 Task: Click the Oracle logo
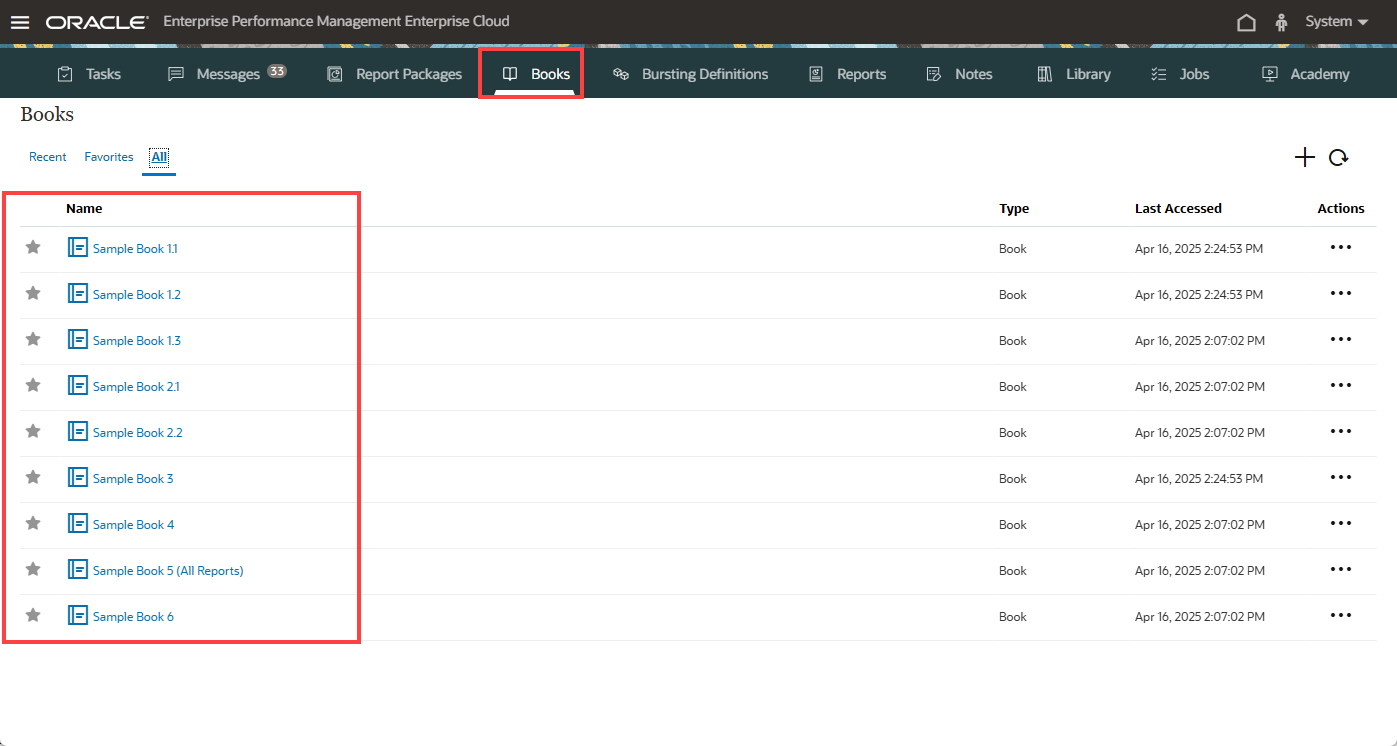point(97,22)
